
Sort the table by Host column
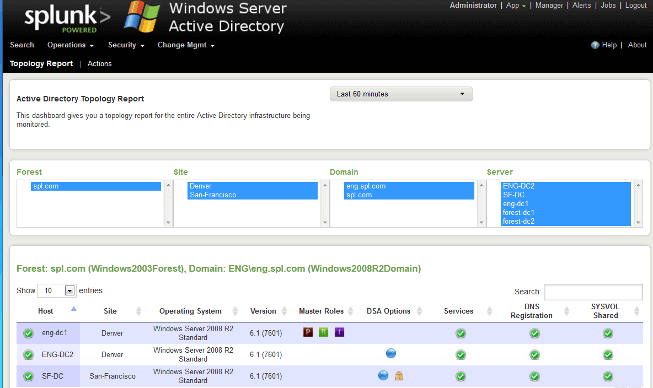(x=46, y=311)
